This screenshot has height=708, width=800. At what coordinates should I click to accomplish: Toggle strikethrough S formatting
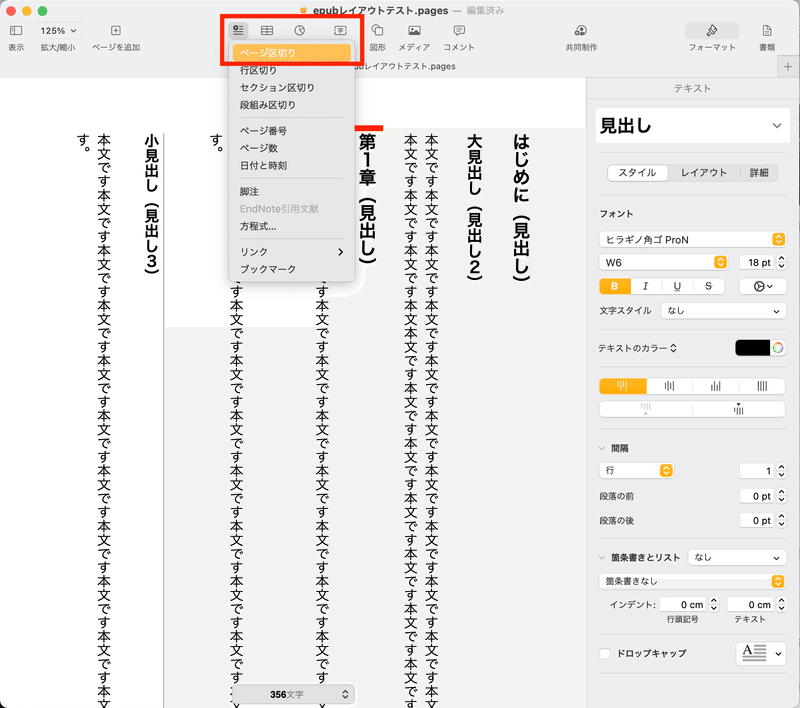(708, 286)
